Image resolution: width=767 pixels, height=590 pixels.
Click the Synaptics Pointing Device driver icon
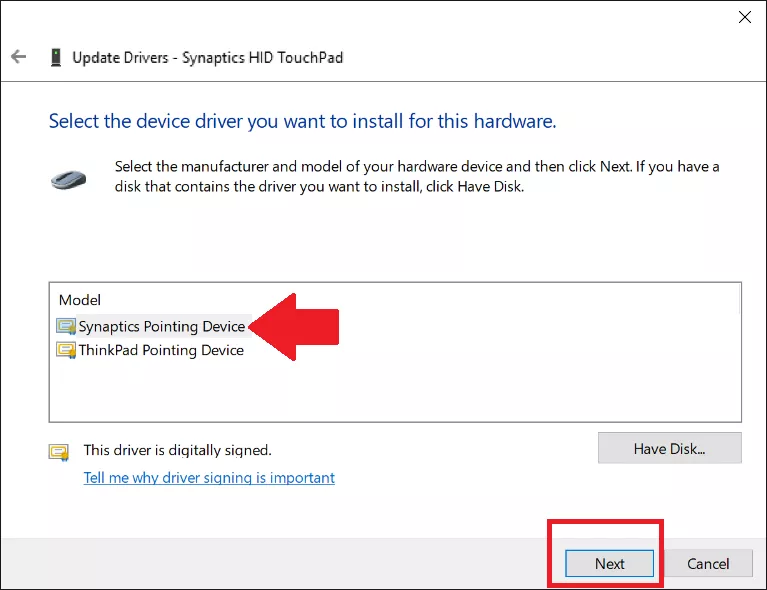(x=67, y=327)
